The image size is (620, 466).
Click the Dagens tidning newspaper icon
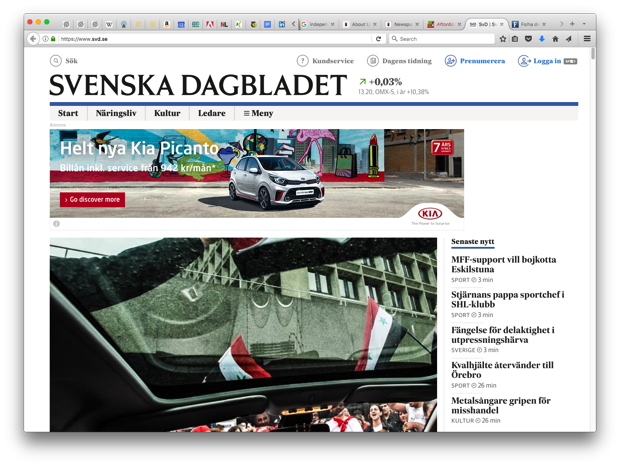372,61
